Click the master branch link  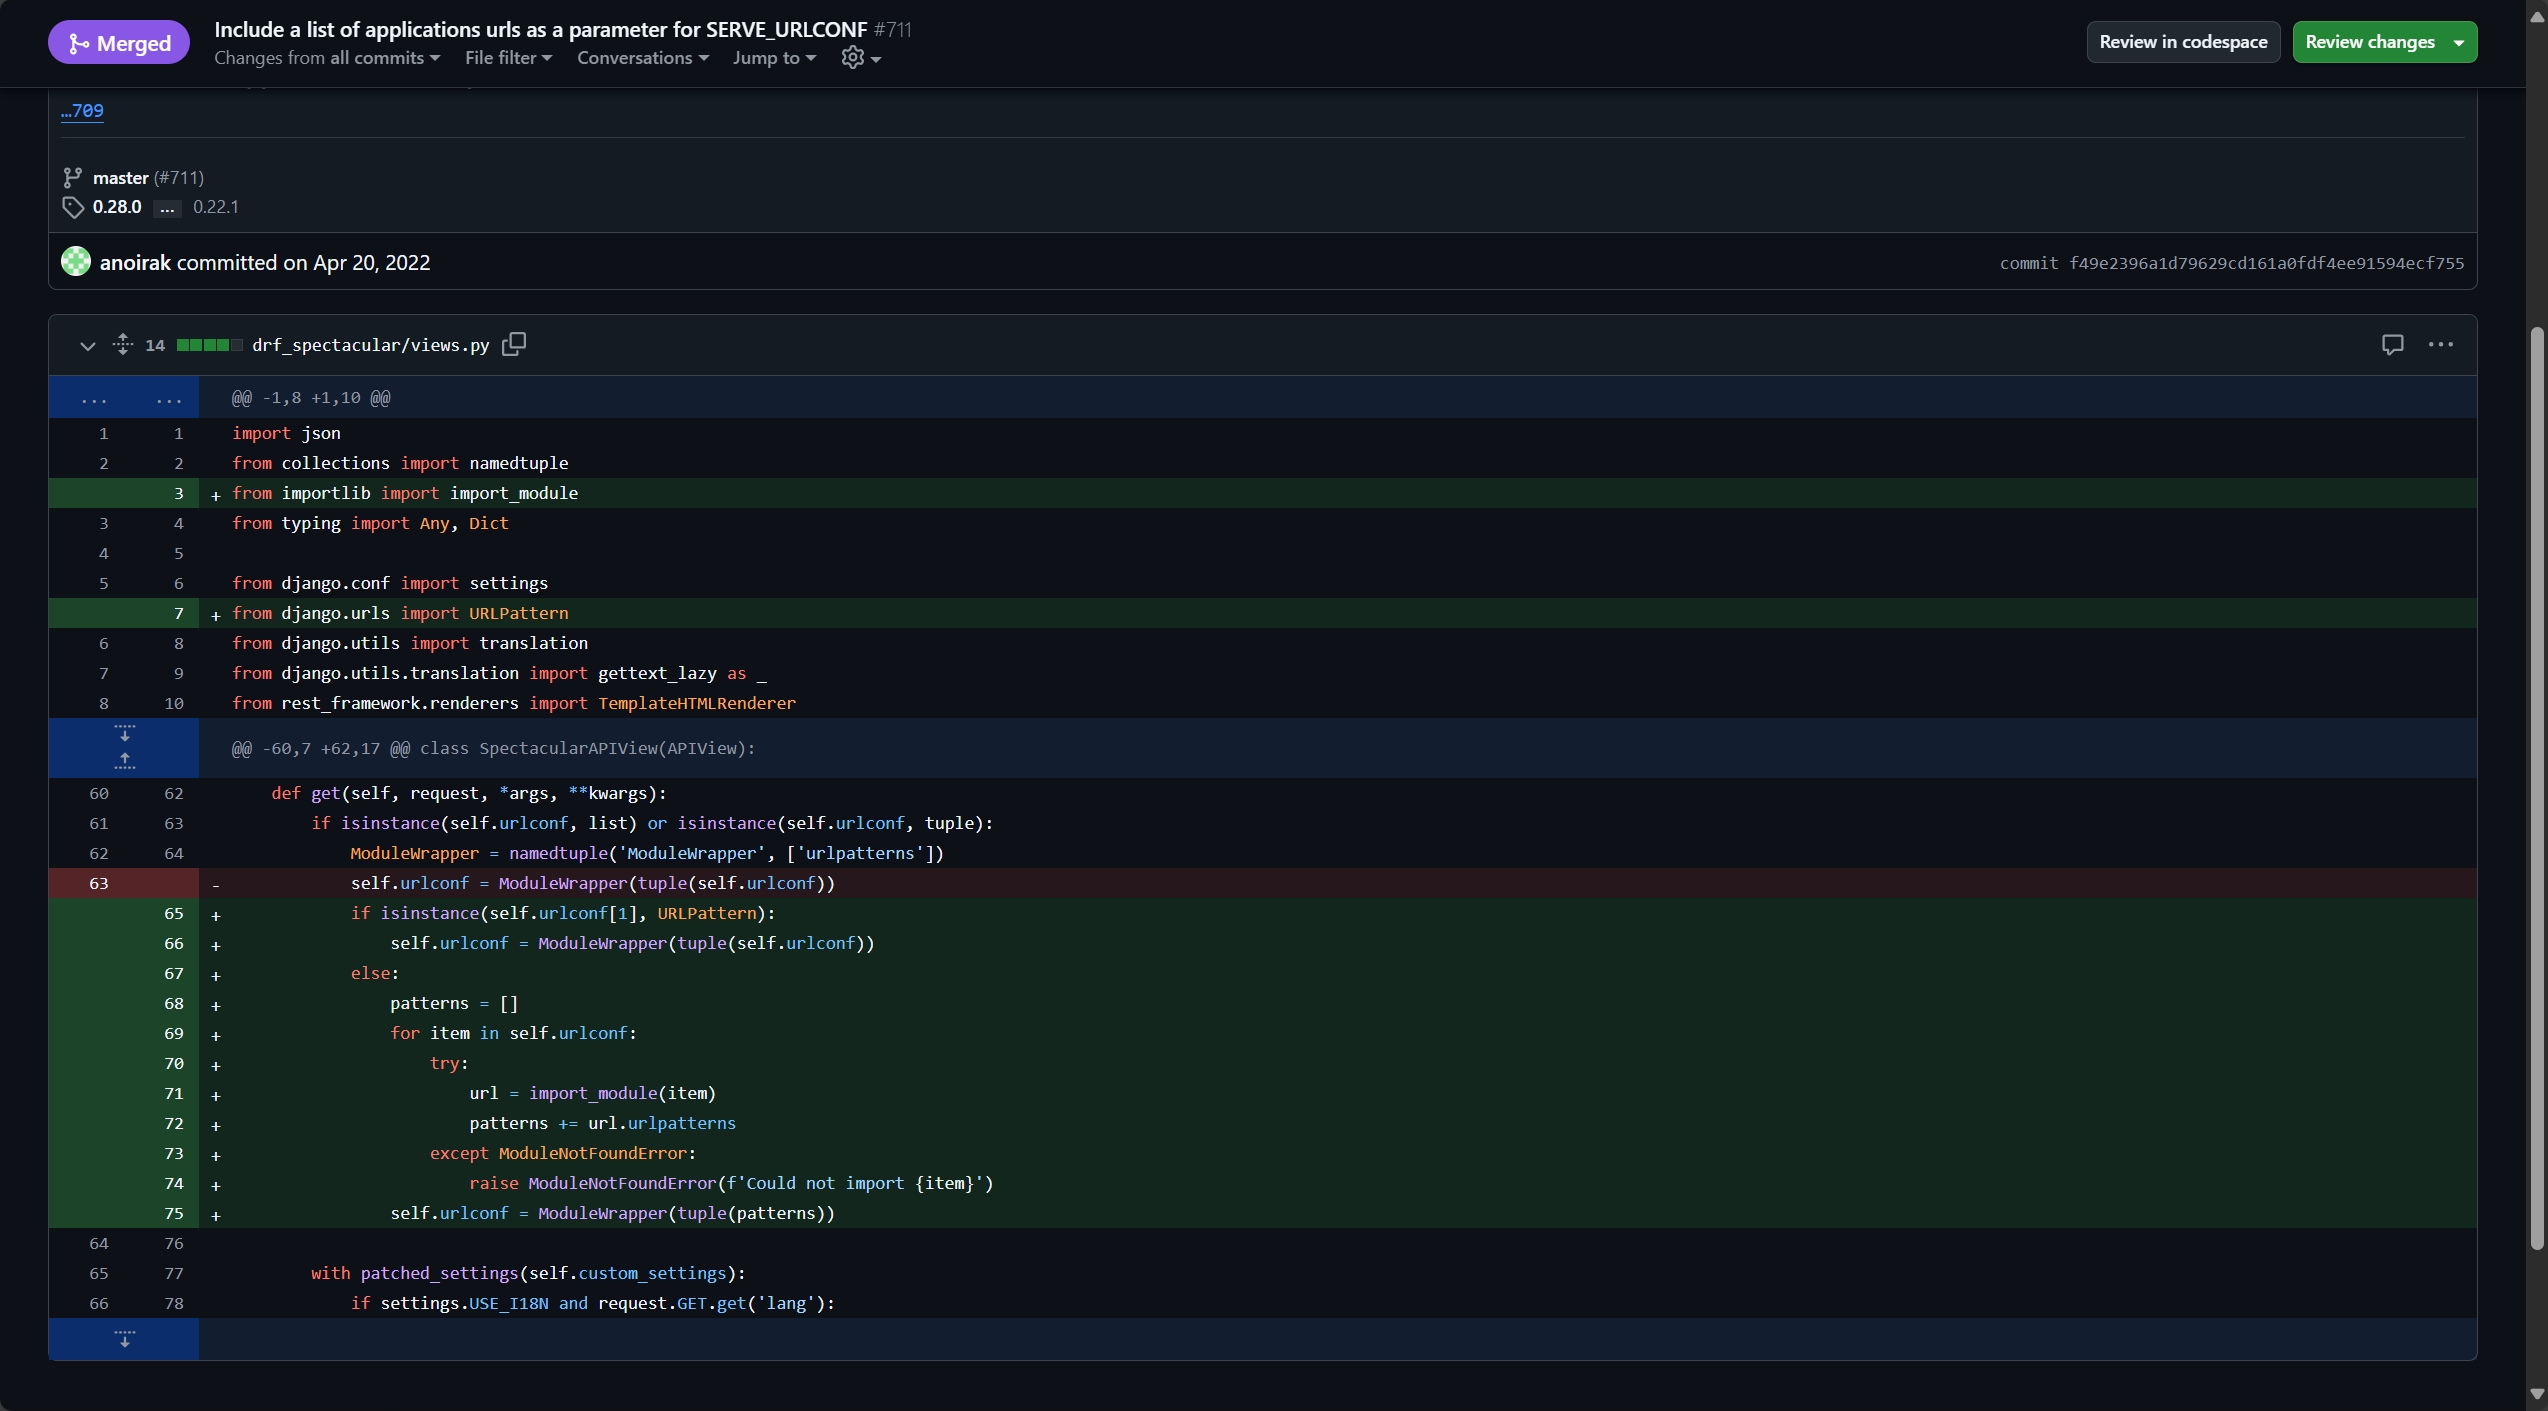[x=120, y=178]
